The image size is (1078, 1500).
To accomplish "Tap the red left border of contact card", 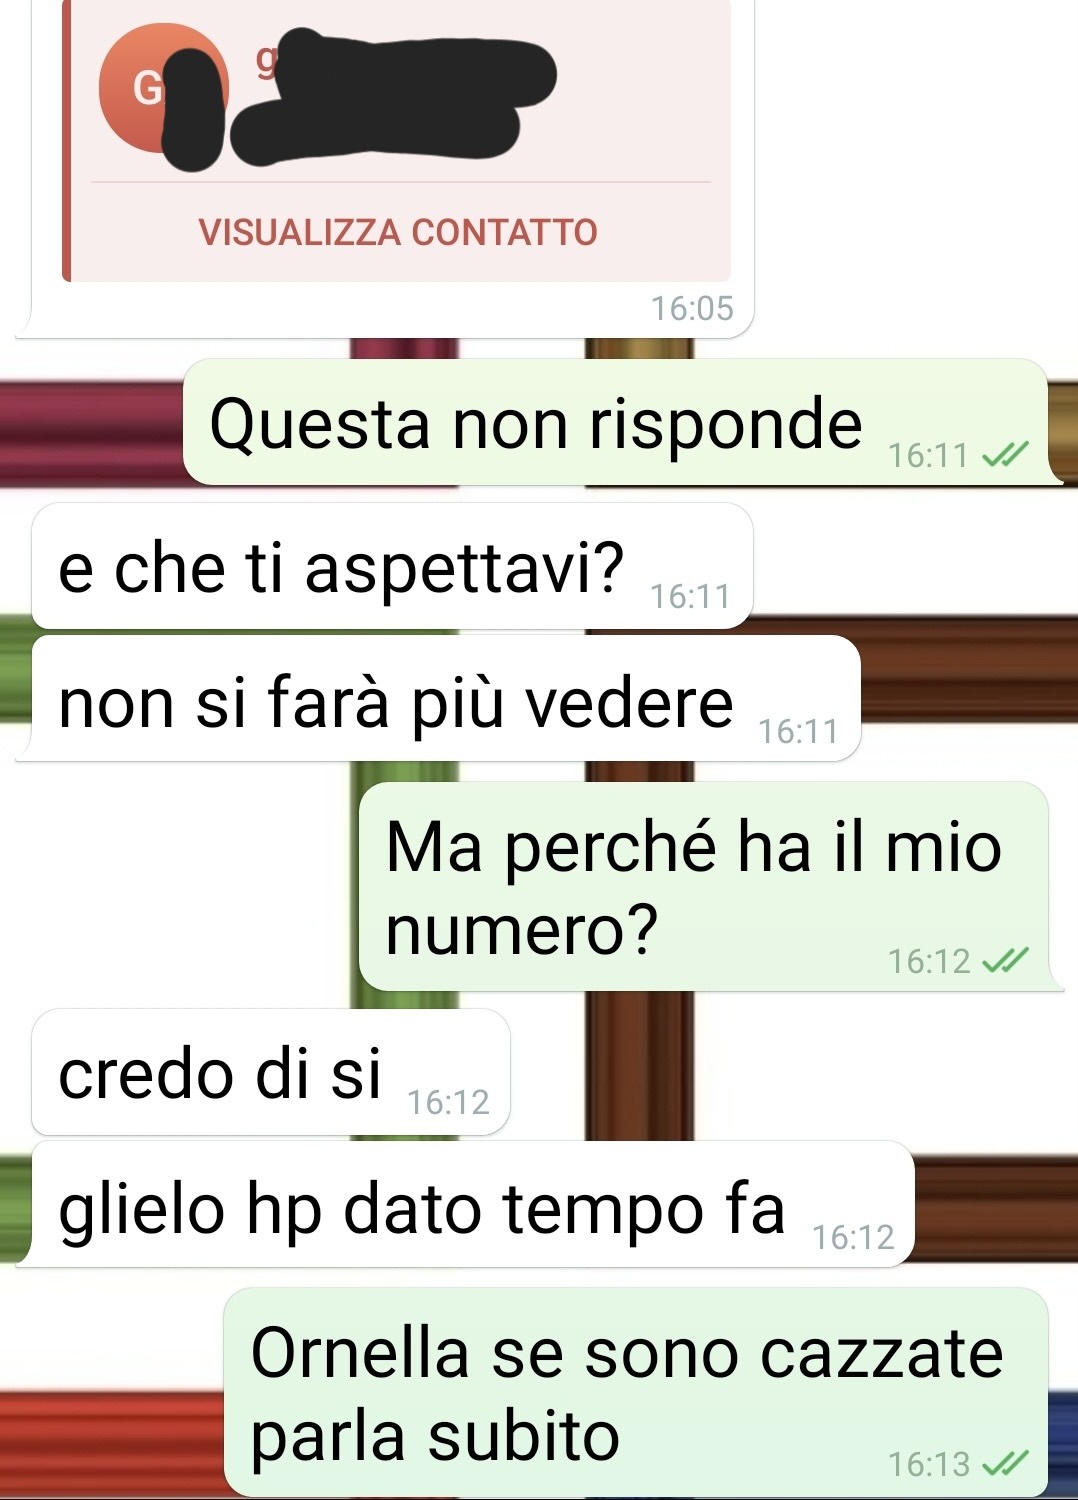I will coord(66,141).
